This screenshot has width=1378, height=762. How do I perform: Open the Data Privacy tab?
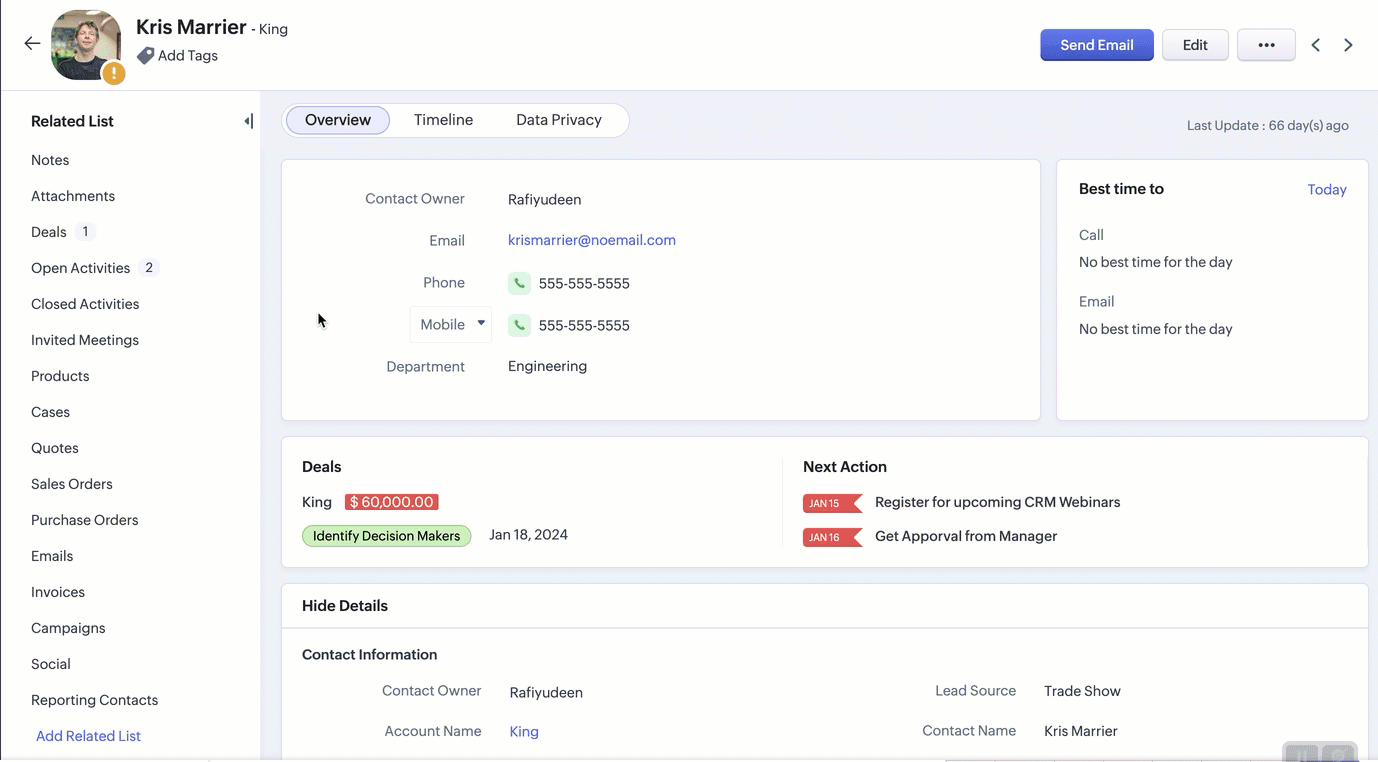tap(558, 120)
